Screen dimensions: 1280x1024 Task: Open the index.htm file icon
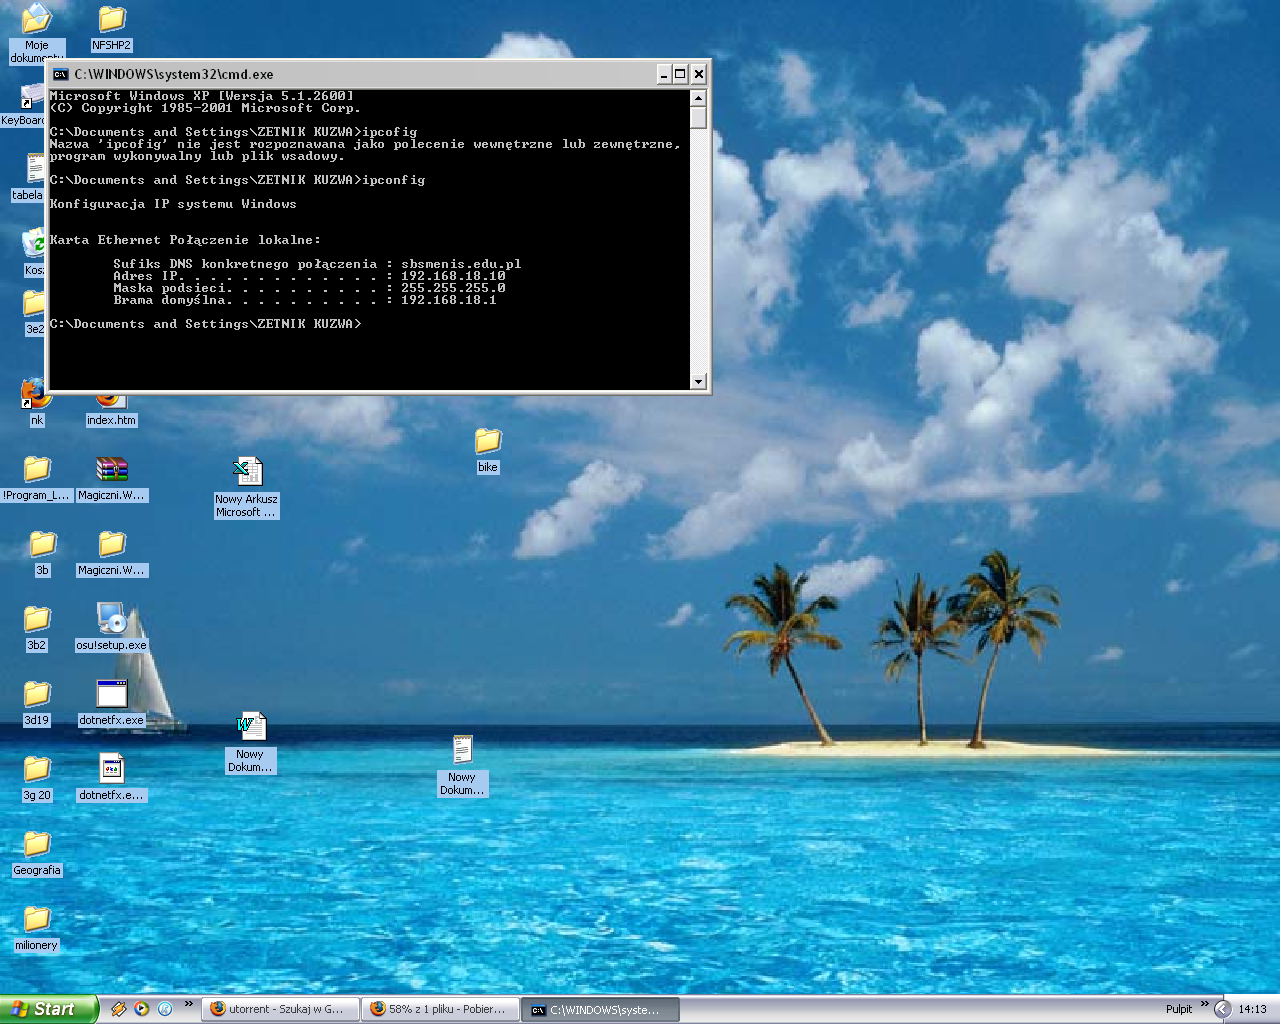click(111, 402)
